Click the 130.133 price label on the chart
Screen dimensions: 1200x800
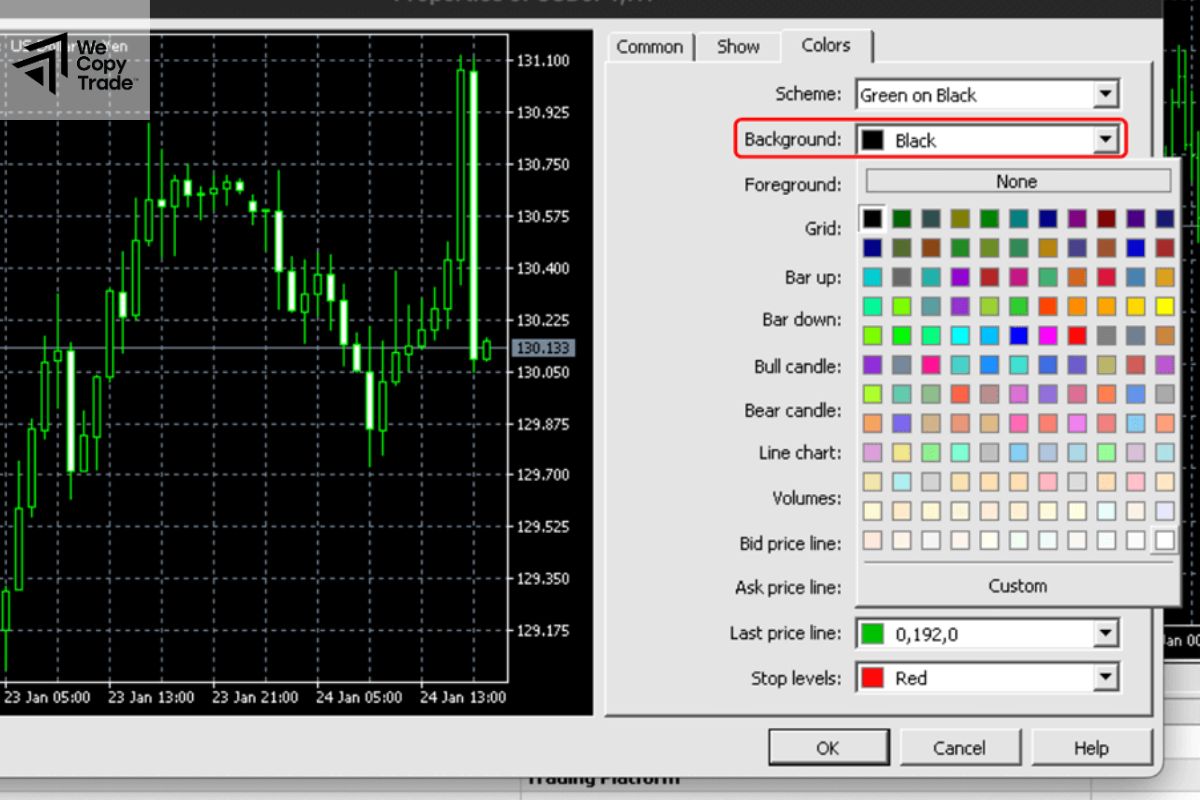click(x=545, y=348)
